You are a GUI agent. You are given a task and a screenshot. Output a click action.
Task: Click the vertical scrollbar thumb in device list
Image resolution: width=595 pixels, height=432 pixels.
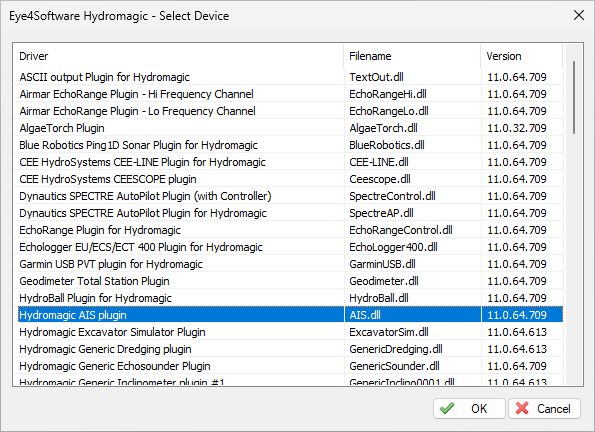click(574, 97)
